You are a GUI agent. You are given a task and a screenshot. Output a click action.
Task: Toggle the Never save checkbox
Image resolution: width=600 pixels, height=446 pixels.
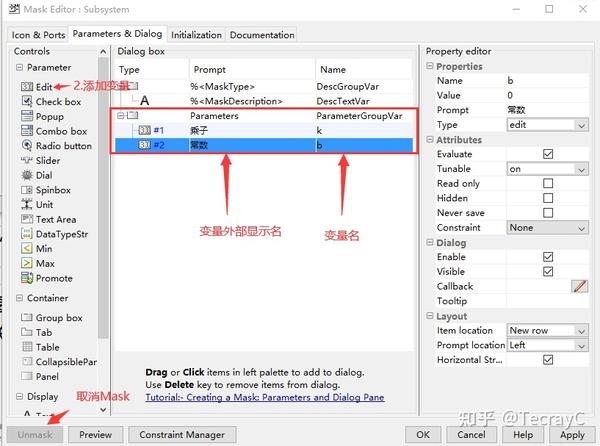pyautogui.click(x=548, y=213)
